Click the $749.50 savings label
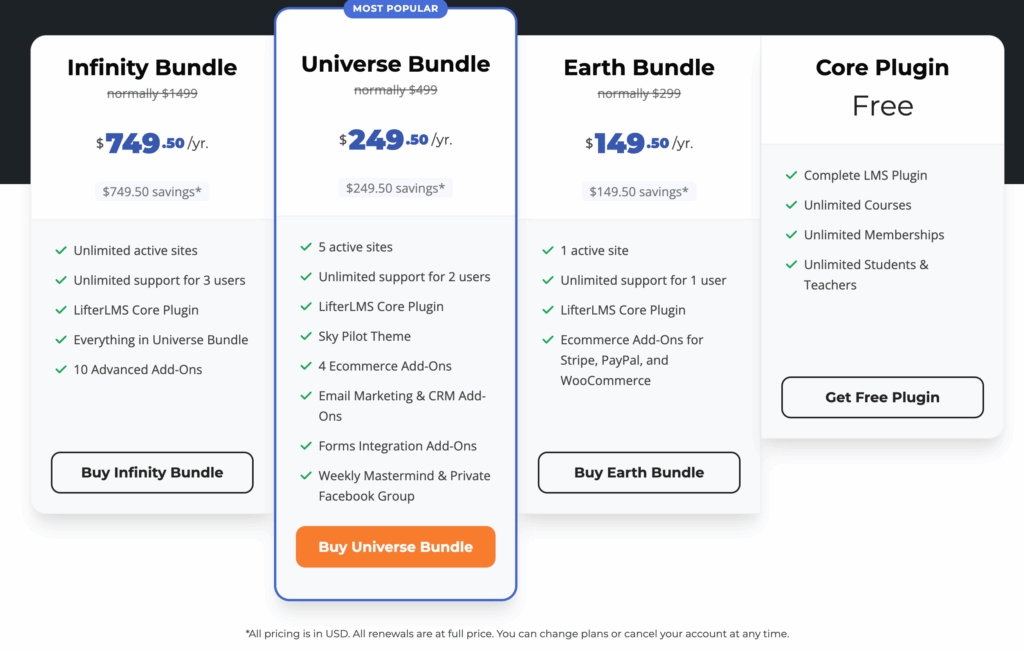Screen dimensions: 1024x651 click(x=152, y=191)
